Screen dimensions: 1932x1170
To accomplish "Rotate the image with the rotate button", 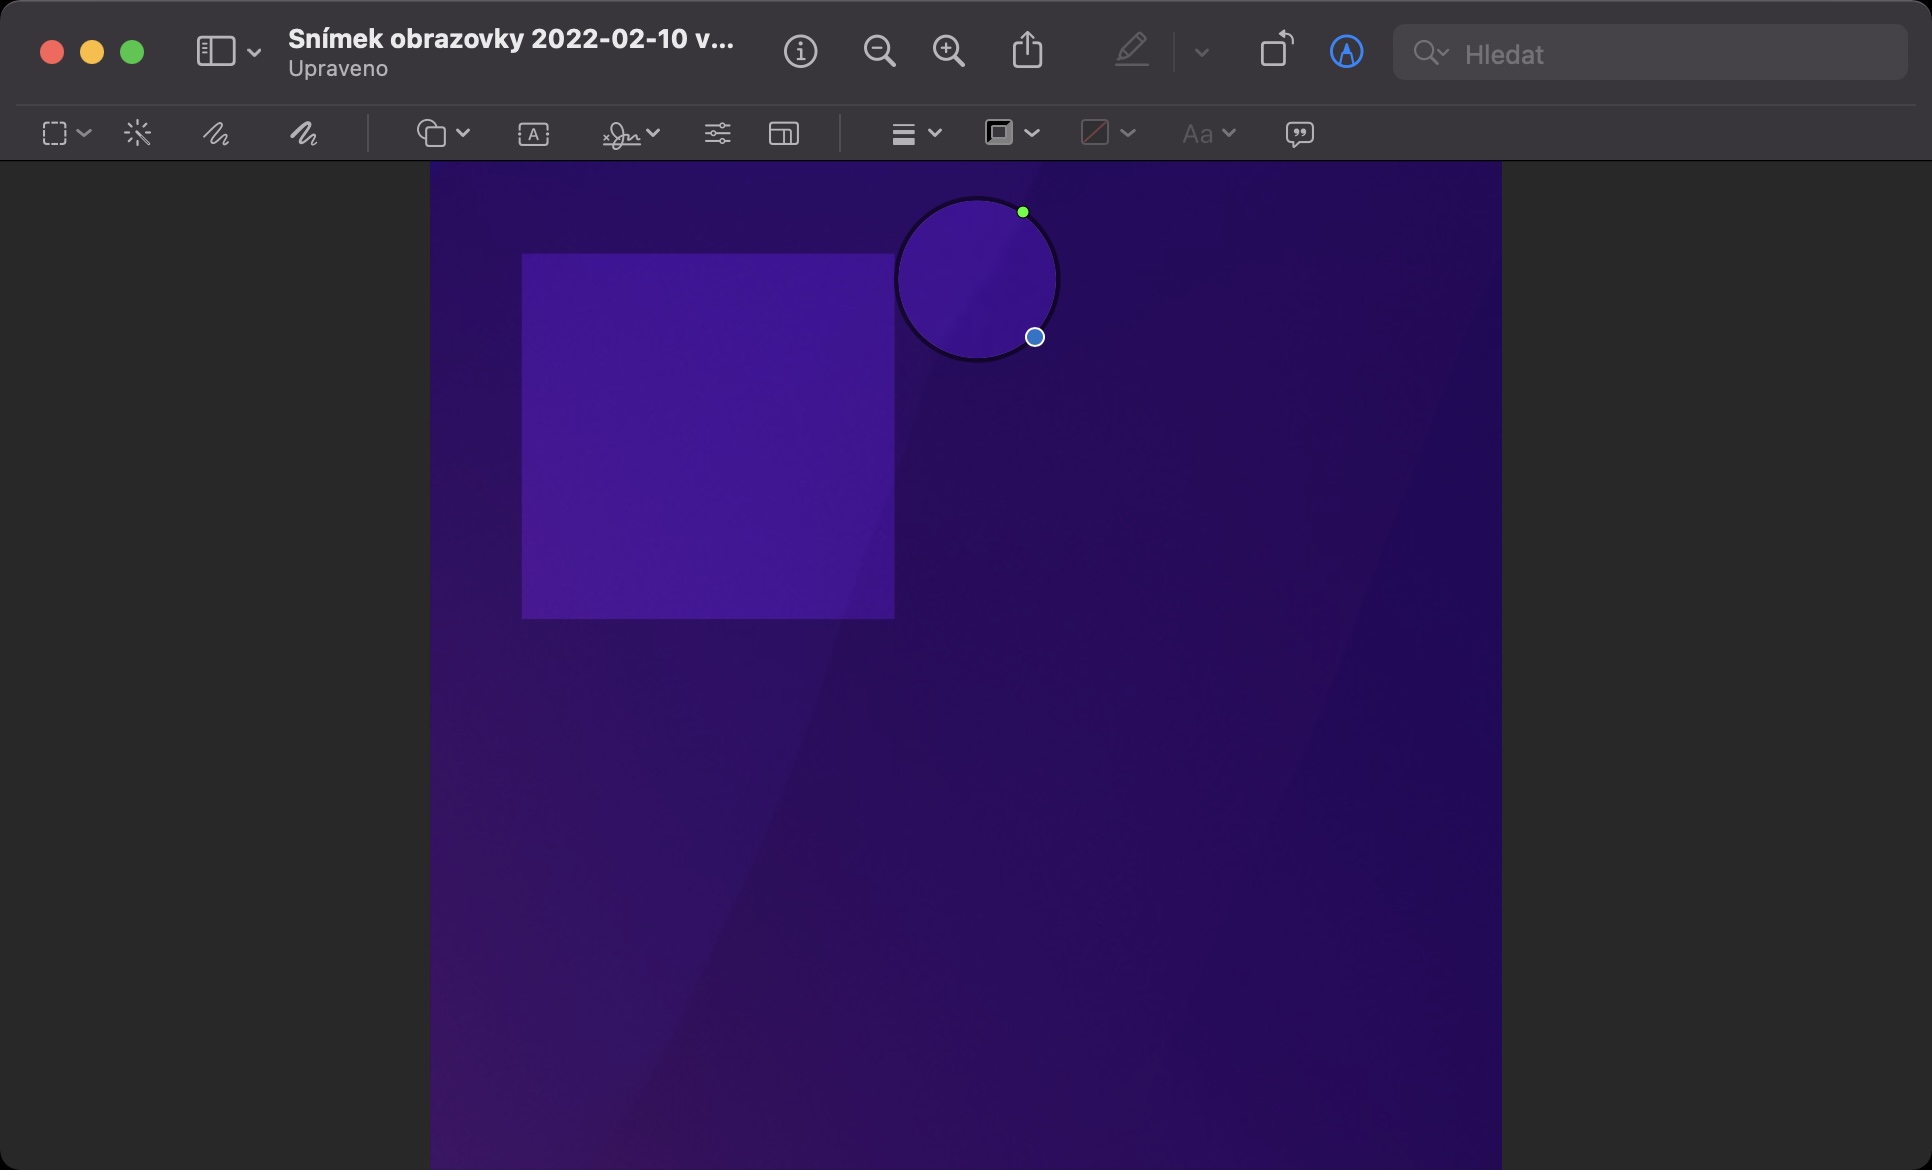I will point(1276,50).
